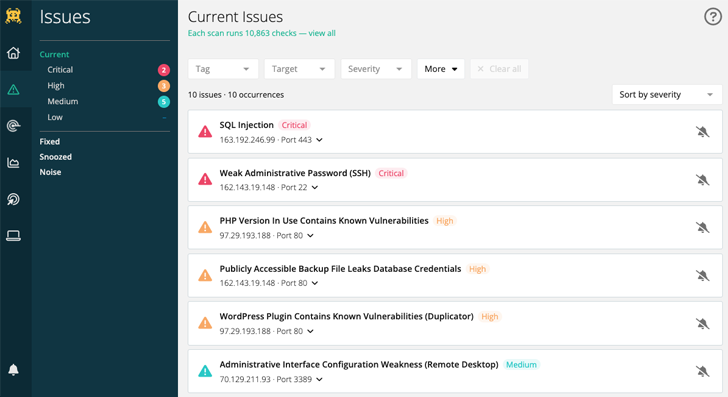The height and width of the screenshot is (397, 728).
Task: Filter by Low issues in sidebar
Action: tap(55, 117)
